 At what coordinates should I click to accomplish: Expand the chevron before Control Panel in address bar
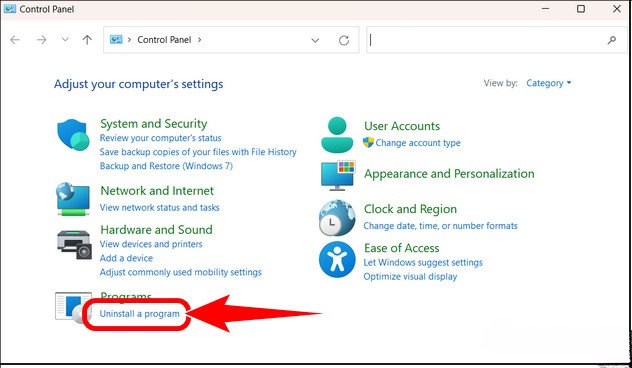[x=130, y=40]
